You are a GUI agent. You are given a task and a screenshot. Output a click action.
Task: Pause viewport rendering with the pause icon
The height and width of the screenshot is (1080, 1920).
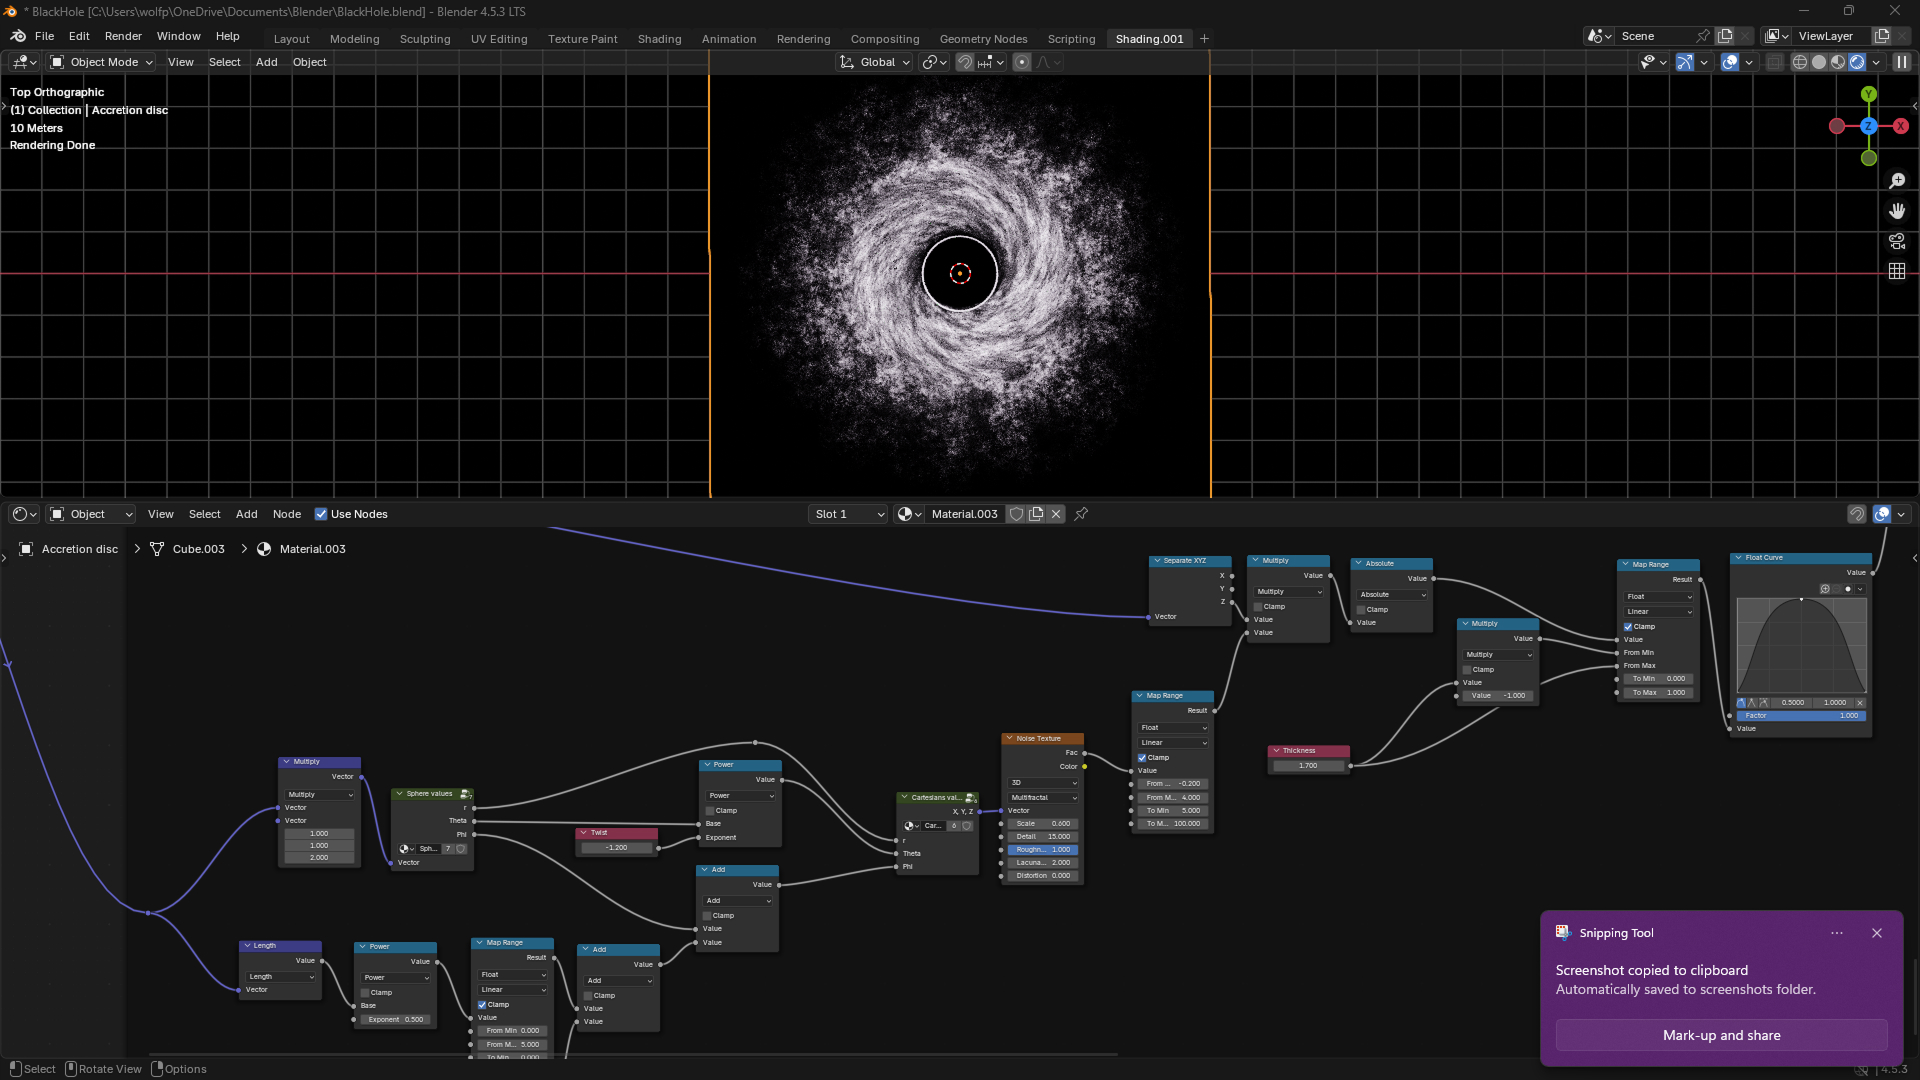tap(1902, 62)
